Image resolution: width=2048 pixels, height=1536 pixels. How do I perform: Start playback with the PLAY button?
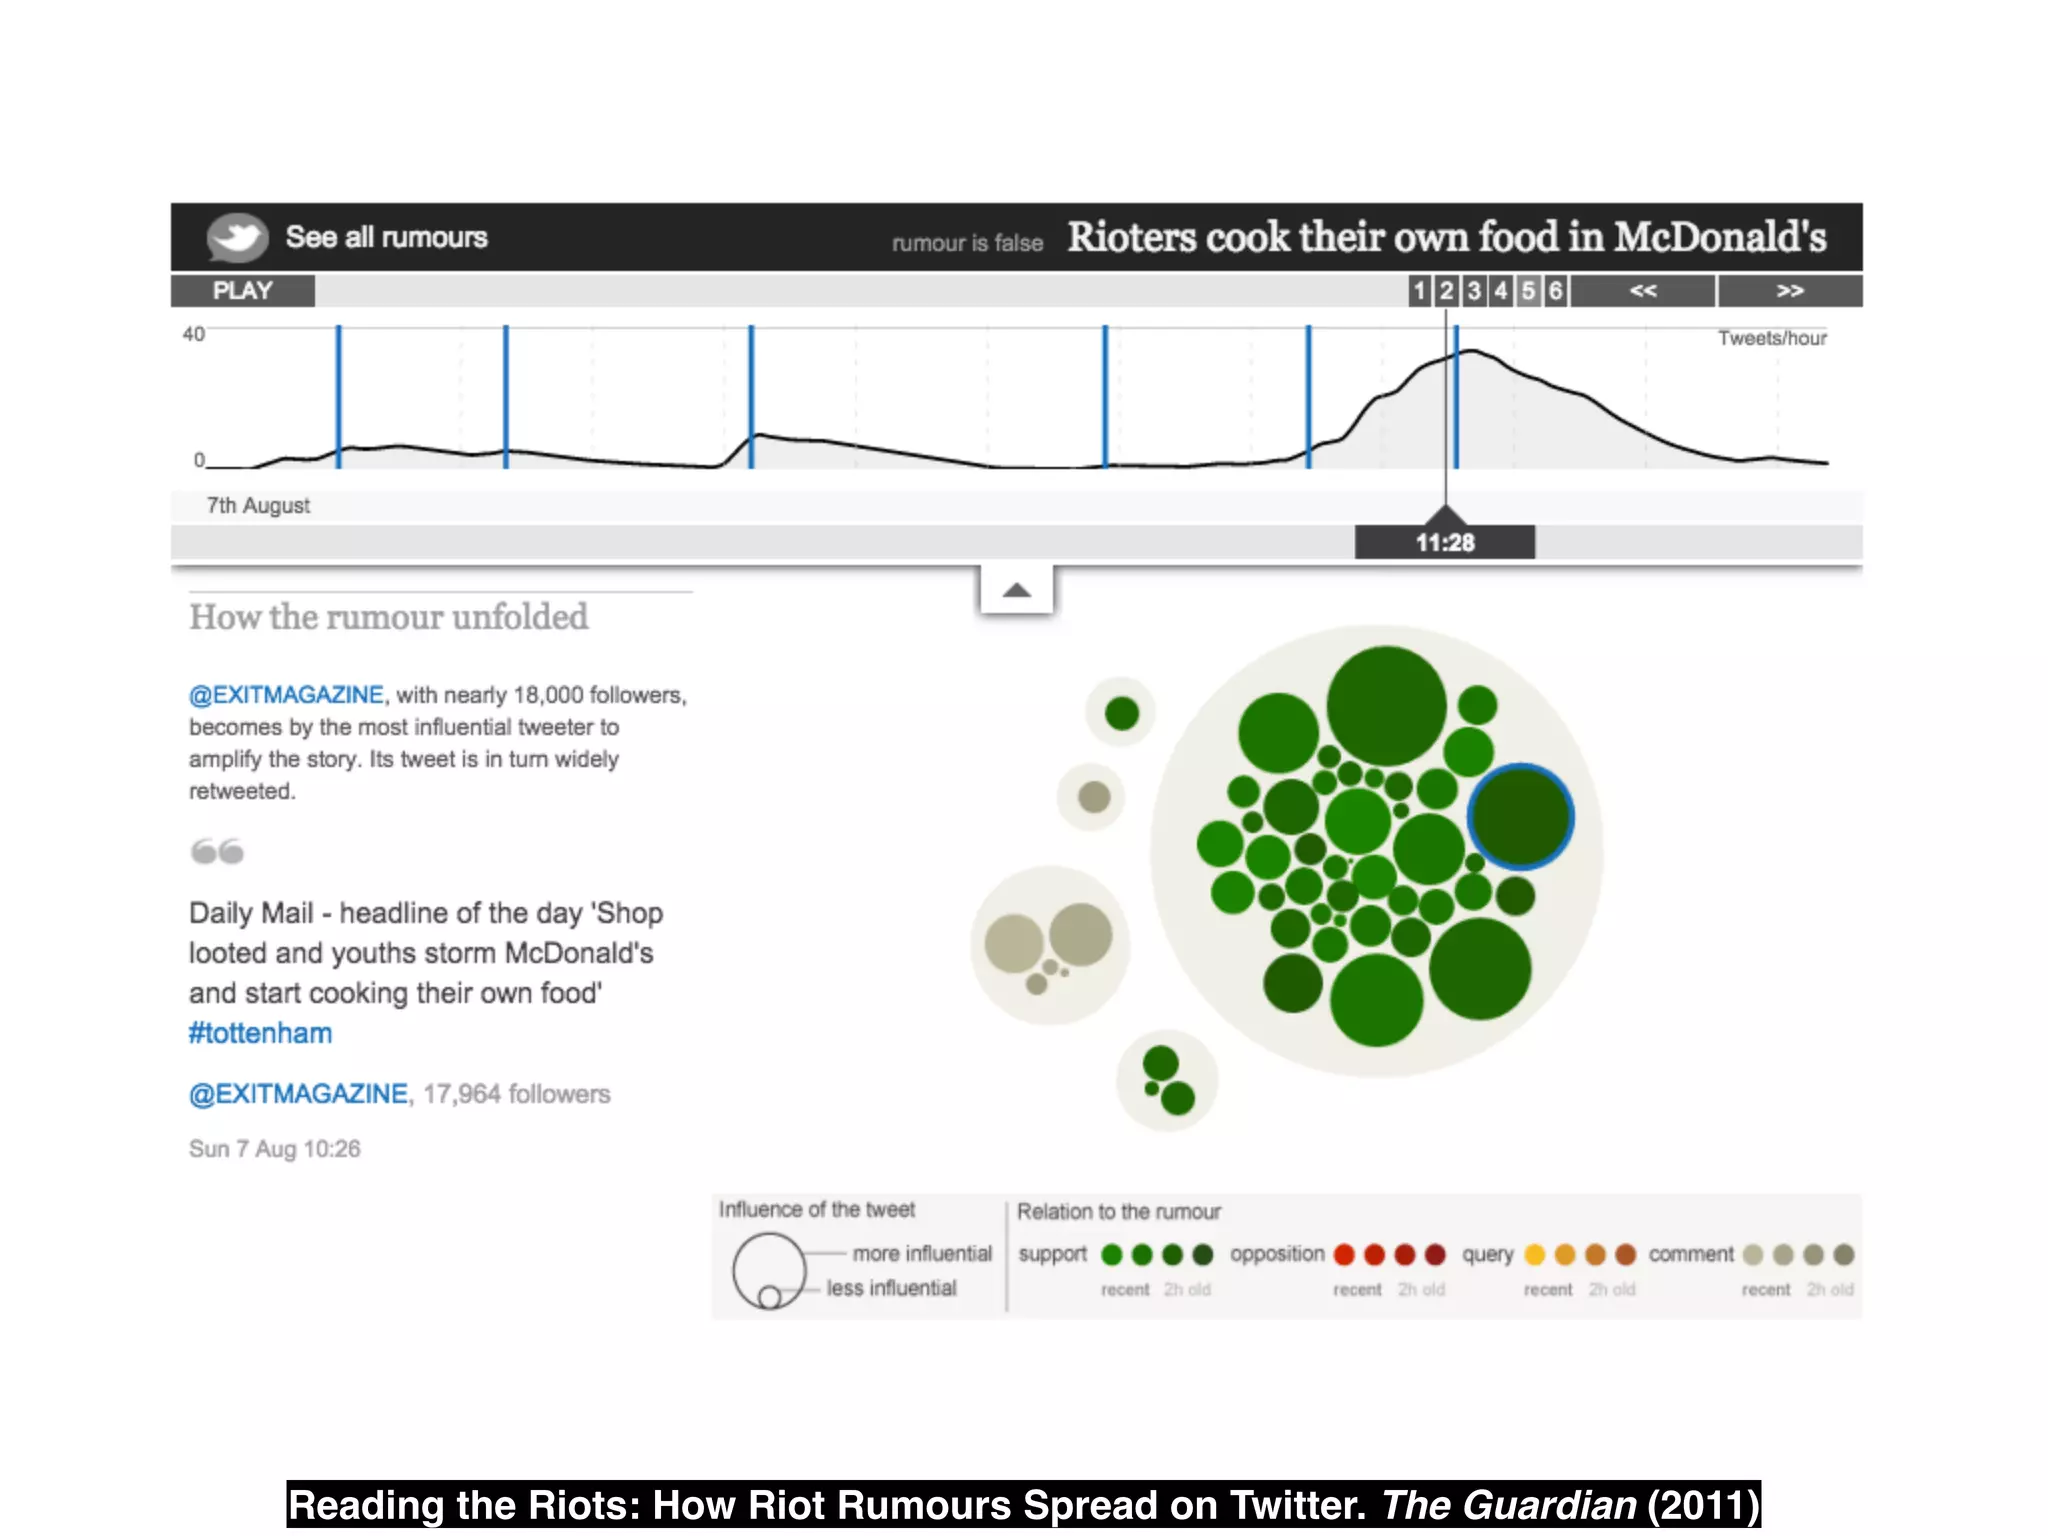click(x=243, y=291)
